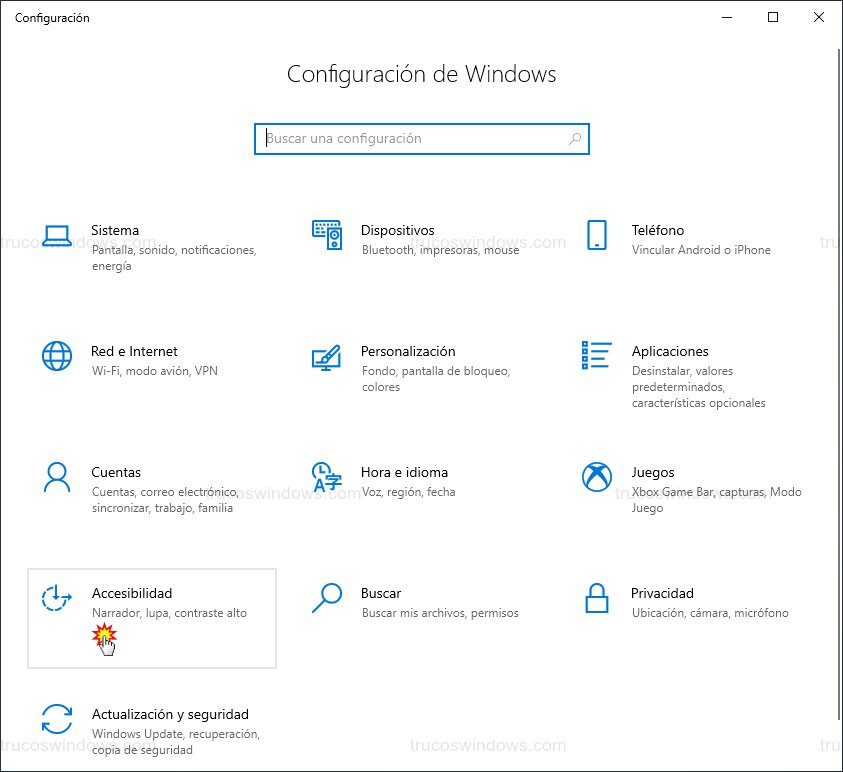
Task: Open the Accesibilidad settings tile
Action: click(x=152, y=617)
